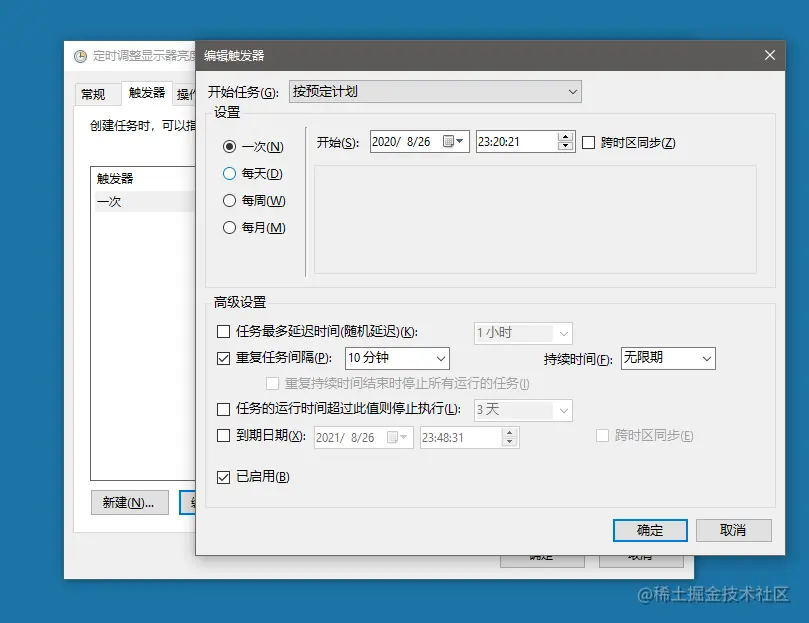This screenshot has width=809, height=623.
Task: Enable the 跨时区同步(Z) checkbox
Action: (x=588, y=142)
